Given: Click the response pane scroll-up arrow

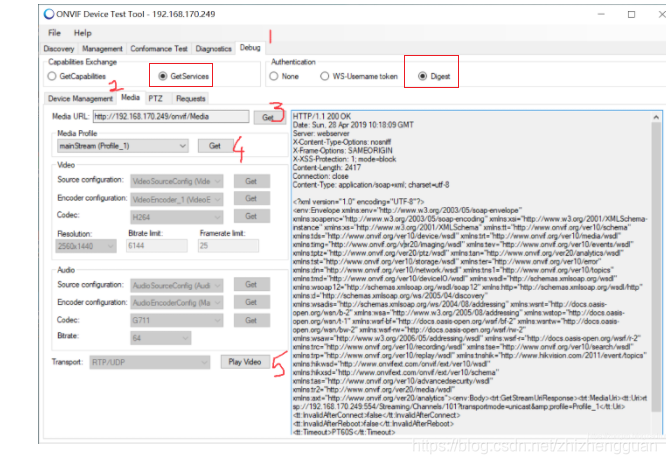Looking at the screenshot, I should coord(656,117).
